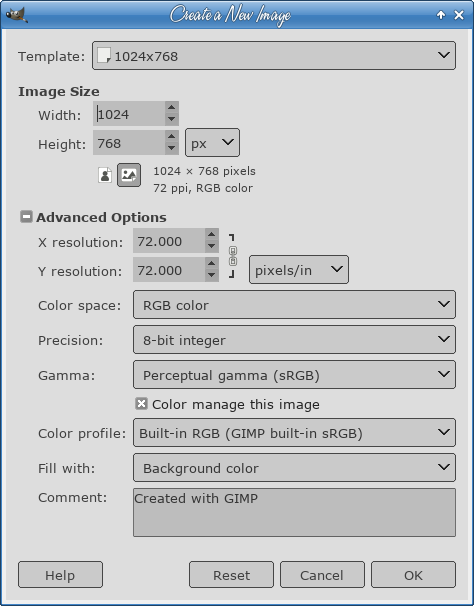Open the Template dropdown showing 1024x768
The height and width of the screenshot is (606, 474).
274,56
